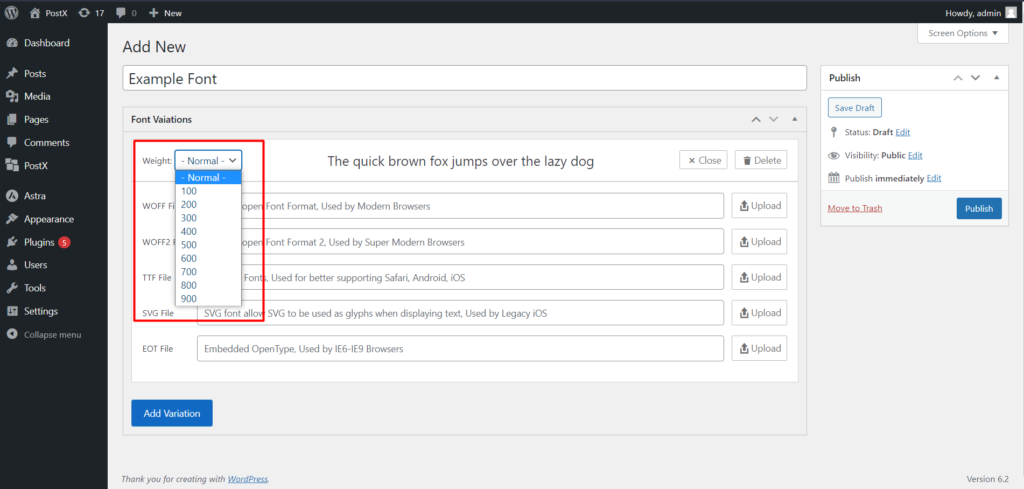Click the WOFF2 file input field
Screen dimensions: 1024x489
460,242
